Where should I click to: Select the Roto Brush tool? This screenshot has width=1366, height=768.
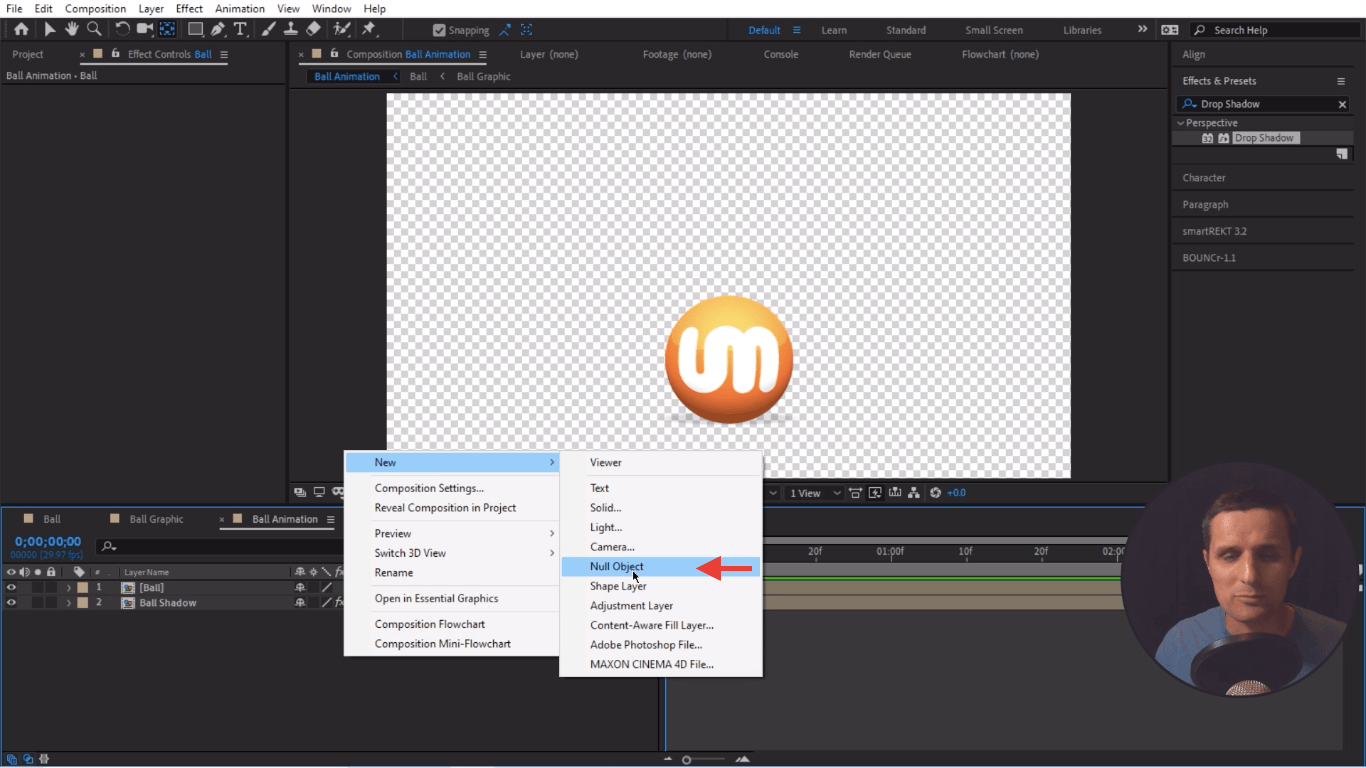click(342, 29)
